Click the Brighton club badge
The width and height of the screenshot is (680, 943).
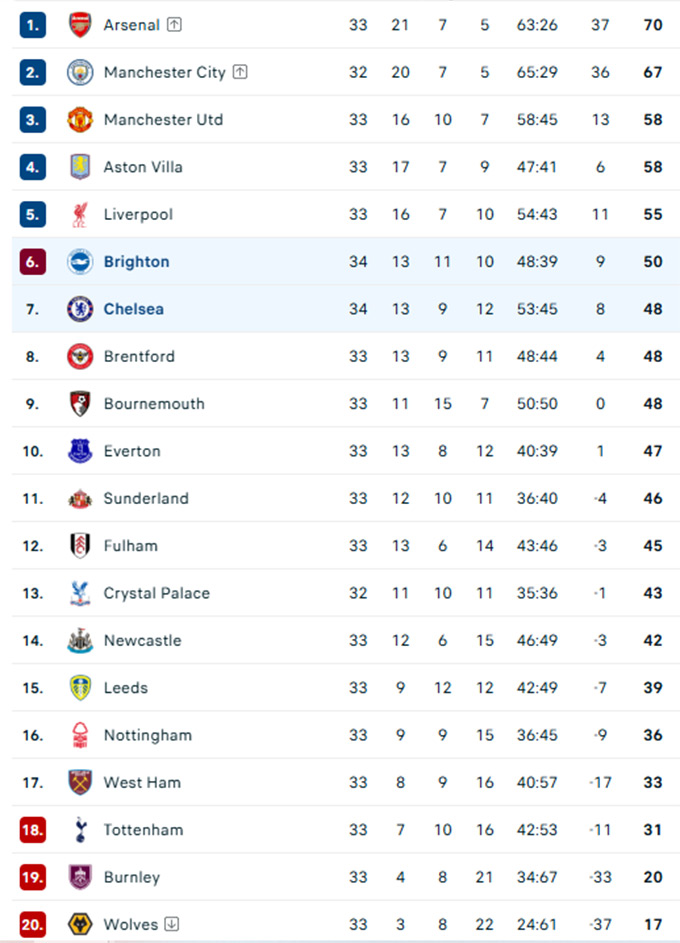click(80, 262)
